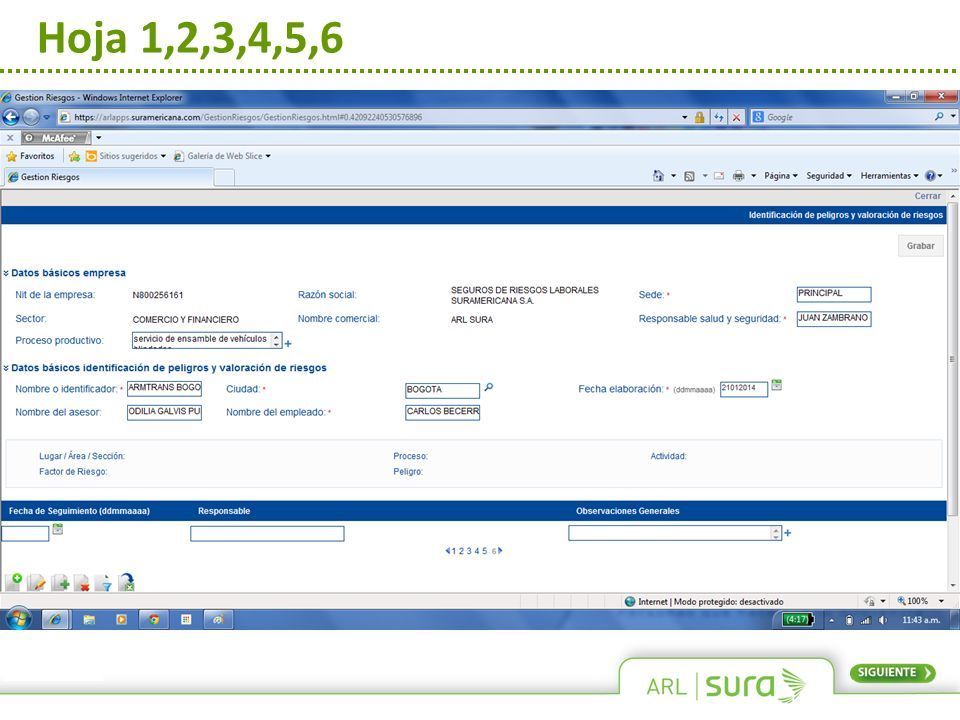
Task: Click next page arrow in pagination
Action: (500, 551)
